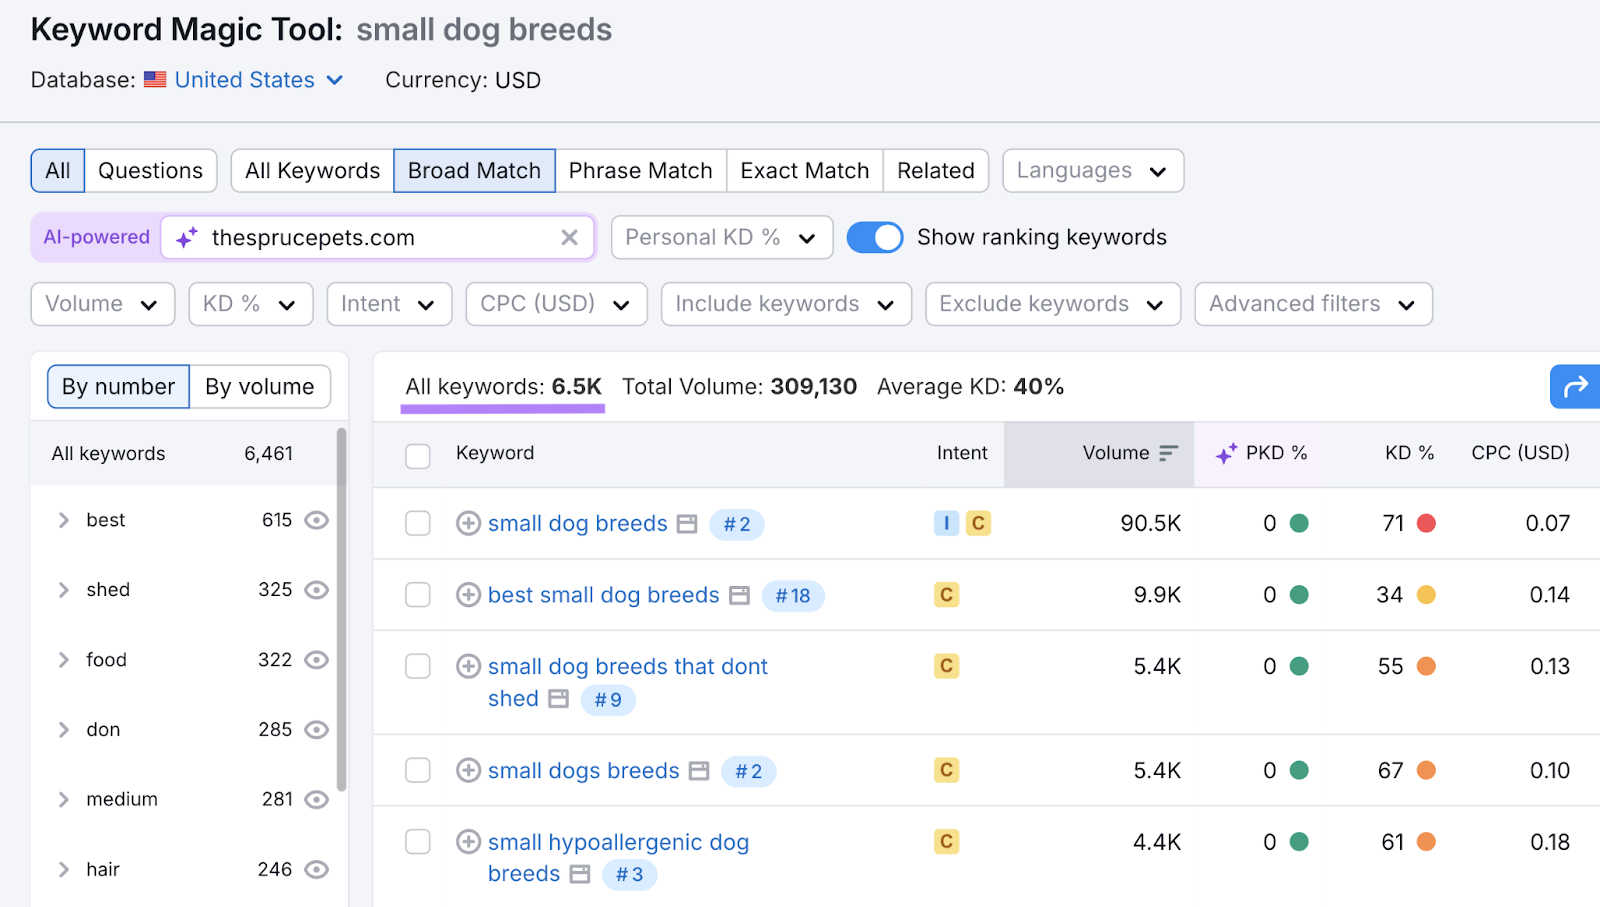This screenshot has height=907, width=1600.
Task: Click the plus icon beside small dog breeds
Action: click(467, 523)
